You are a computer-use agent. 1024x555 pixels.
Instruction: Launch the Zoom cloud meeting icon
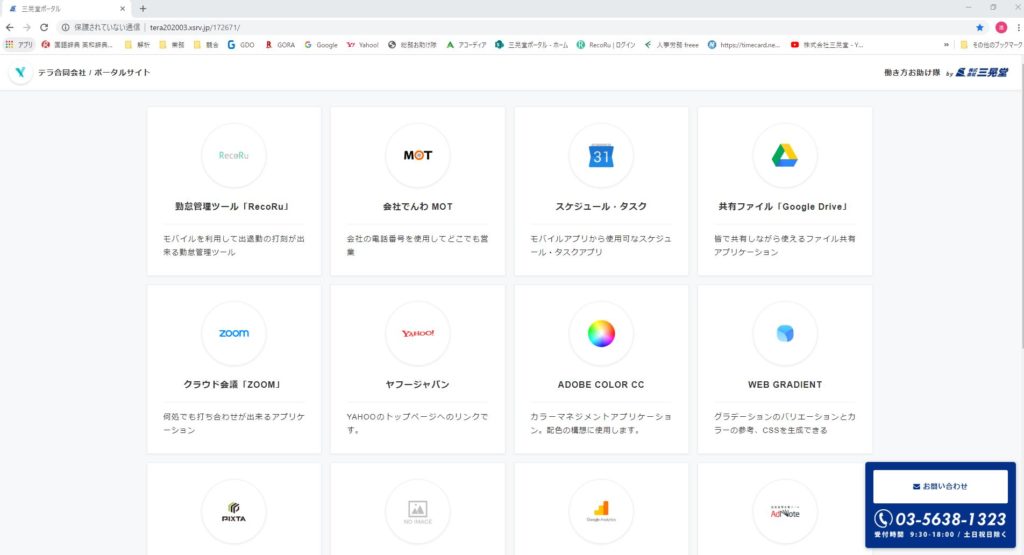pos(233,333)
